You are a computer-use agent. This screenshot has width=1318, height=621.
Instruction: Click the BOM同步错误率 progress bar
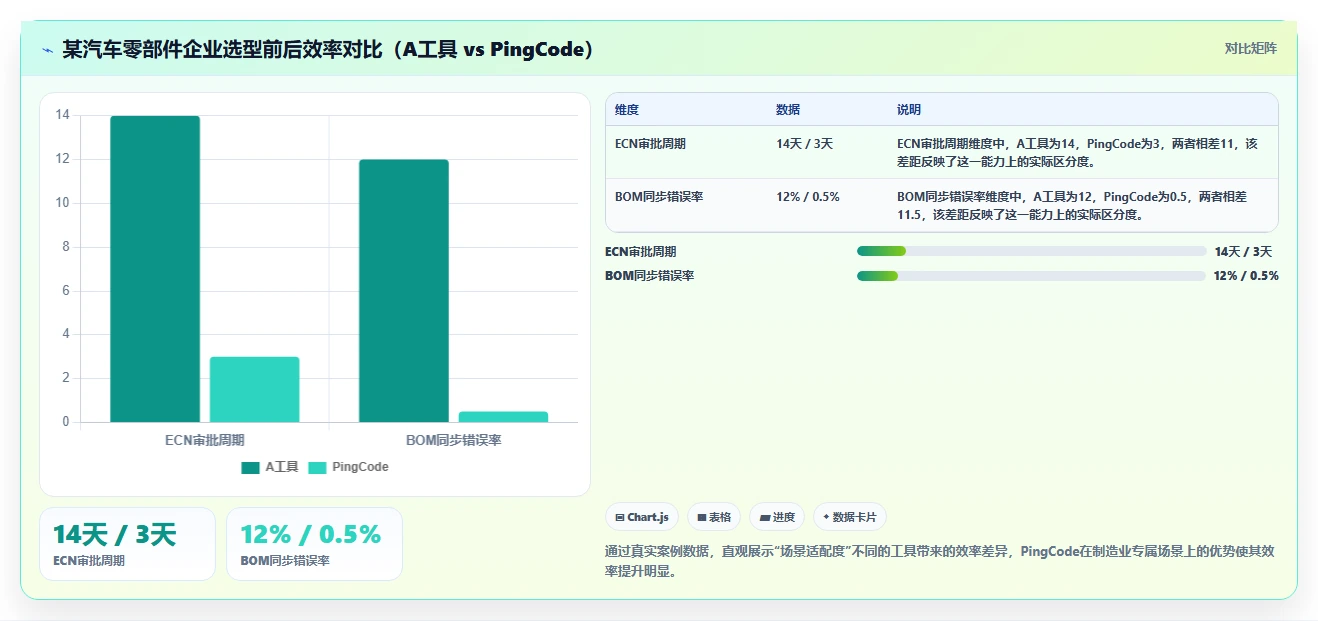point(1031,276)
